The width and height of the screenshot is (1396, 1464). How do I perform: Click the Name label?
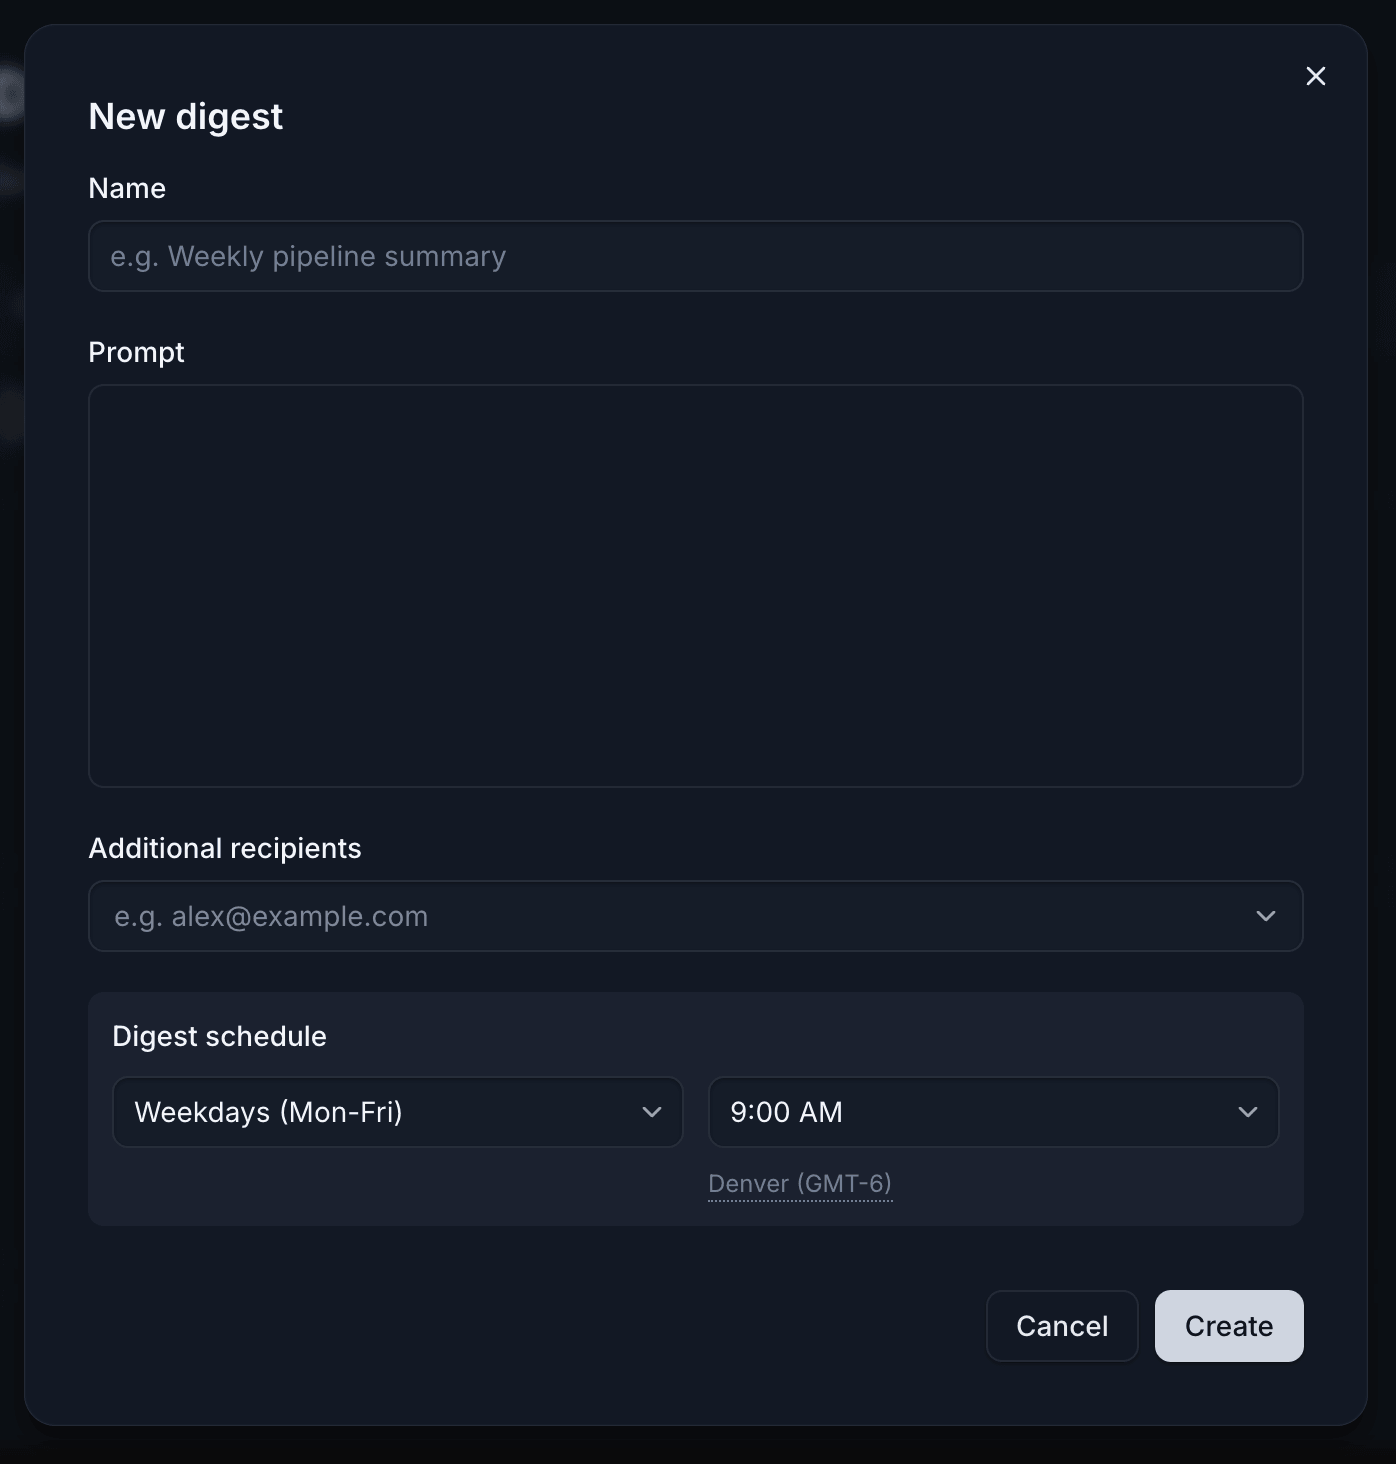[127, 188]
